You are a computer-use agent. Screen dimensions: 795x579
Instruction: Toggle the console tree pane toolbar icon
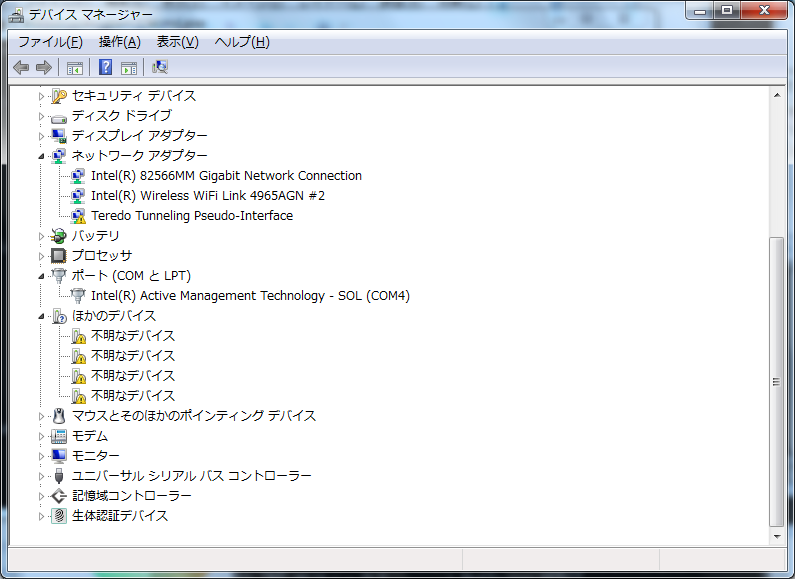pos(75,67)
